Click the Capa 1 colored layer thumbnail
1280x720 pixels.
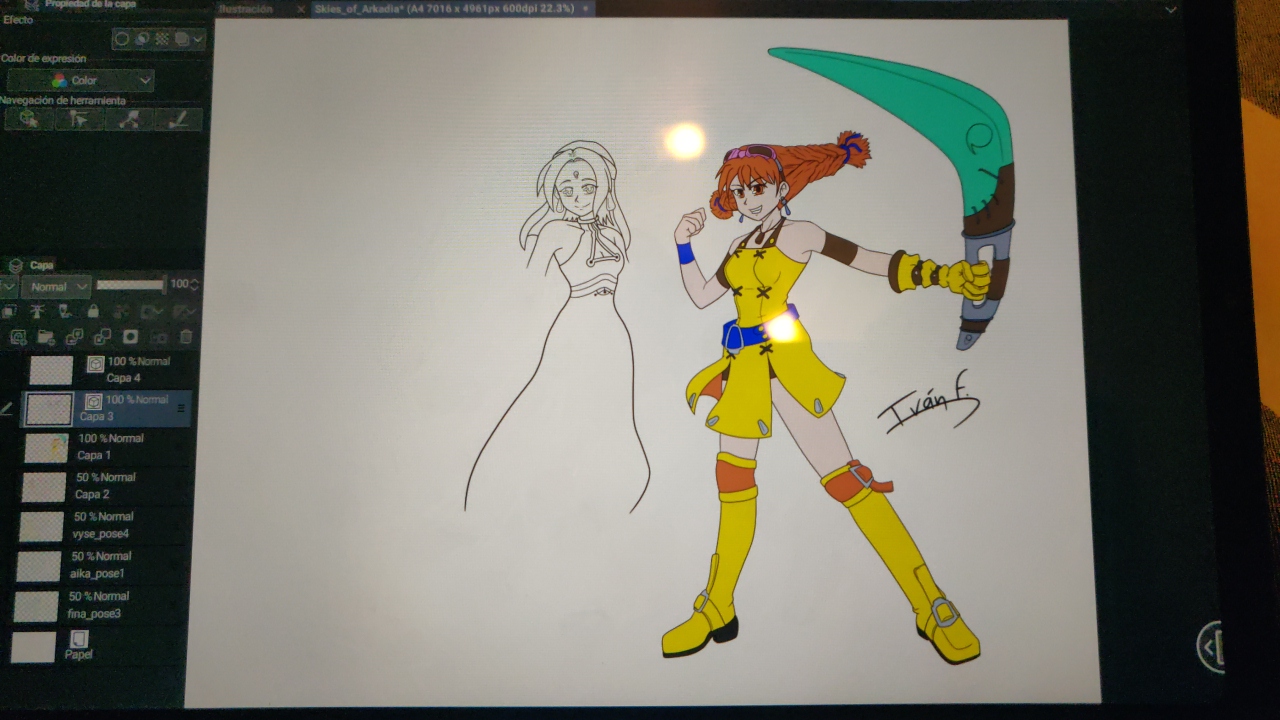pos(46,447)
